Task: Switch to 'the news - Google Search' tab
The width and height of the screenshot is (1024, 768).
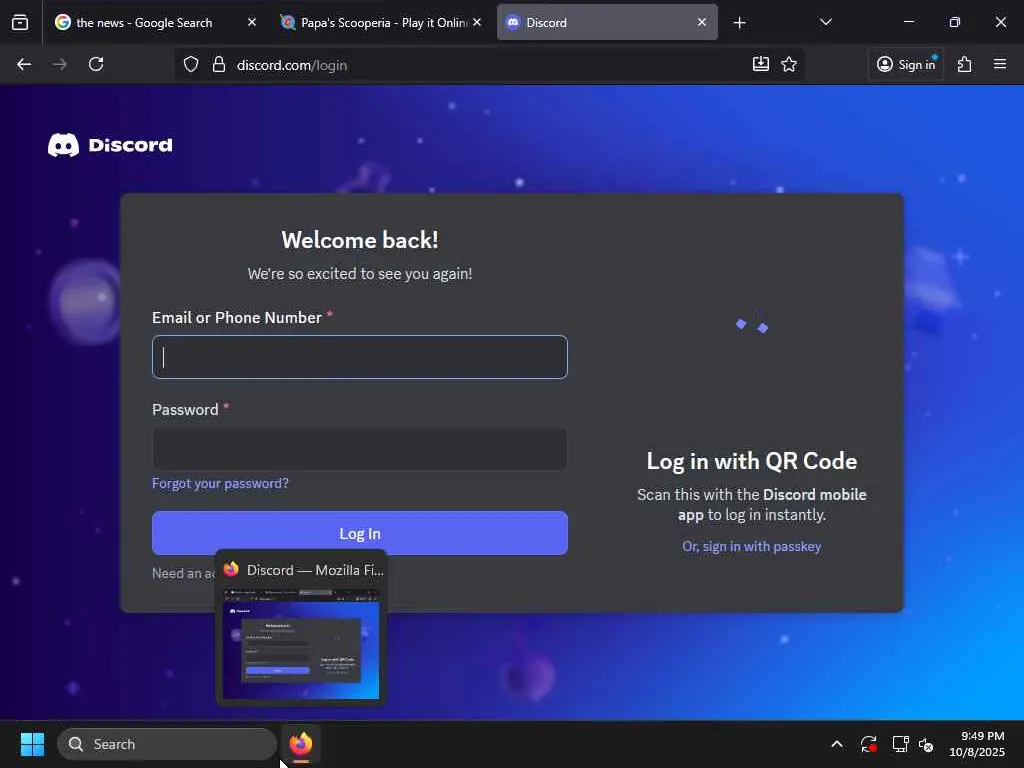Action: coord(155,22)
